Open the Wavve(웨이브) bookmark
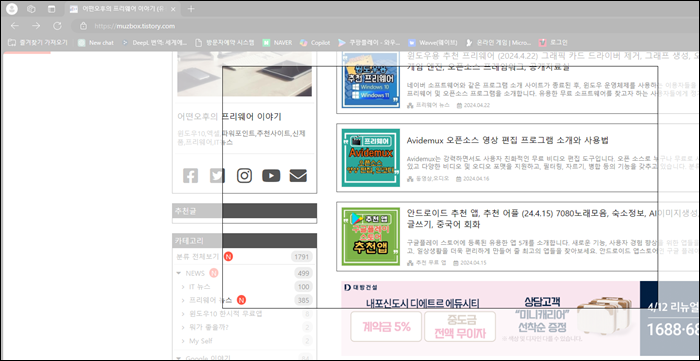This screenshot has height=361, width=700. tap(433, 43)
